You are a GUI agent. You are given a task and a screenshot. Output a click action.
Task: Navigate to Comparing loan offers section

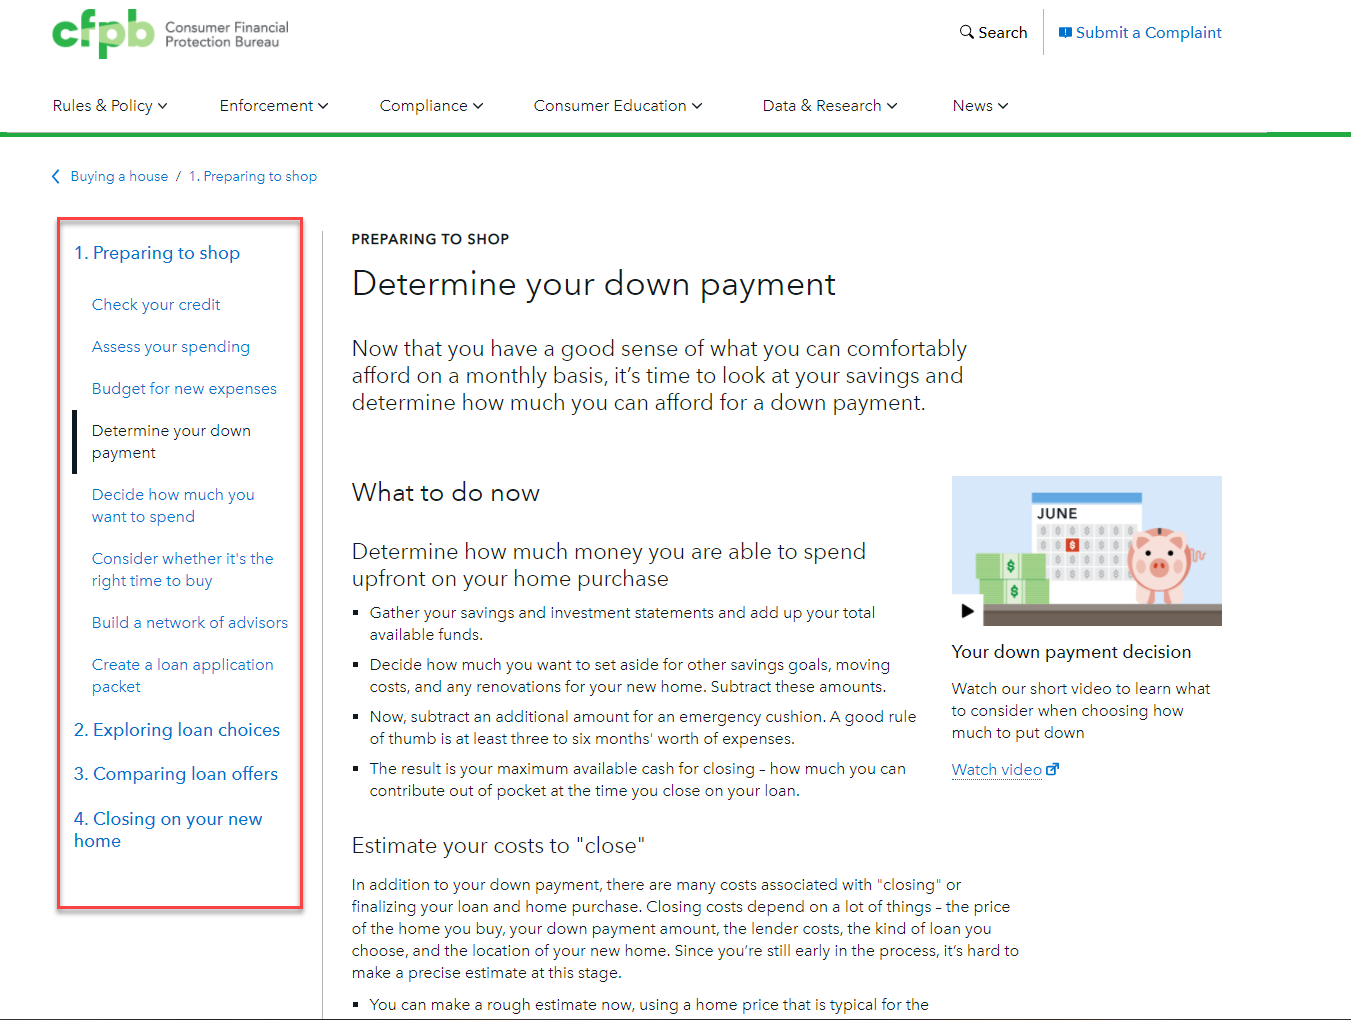coord(176,774)
